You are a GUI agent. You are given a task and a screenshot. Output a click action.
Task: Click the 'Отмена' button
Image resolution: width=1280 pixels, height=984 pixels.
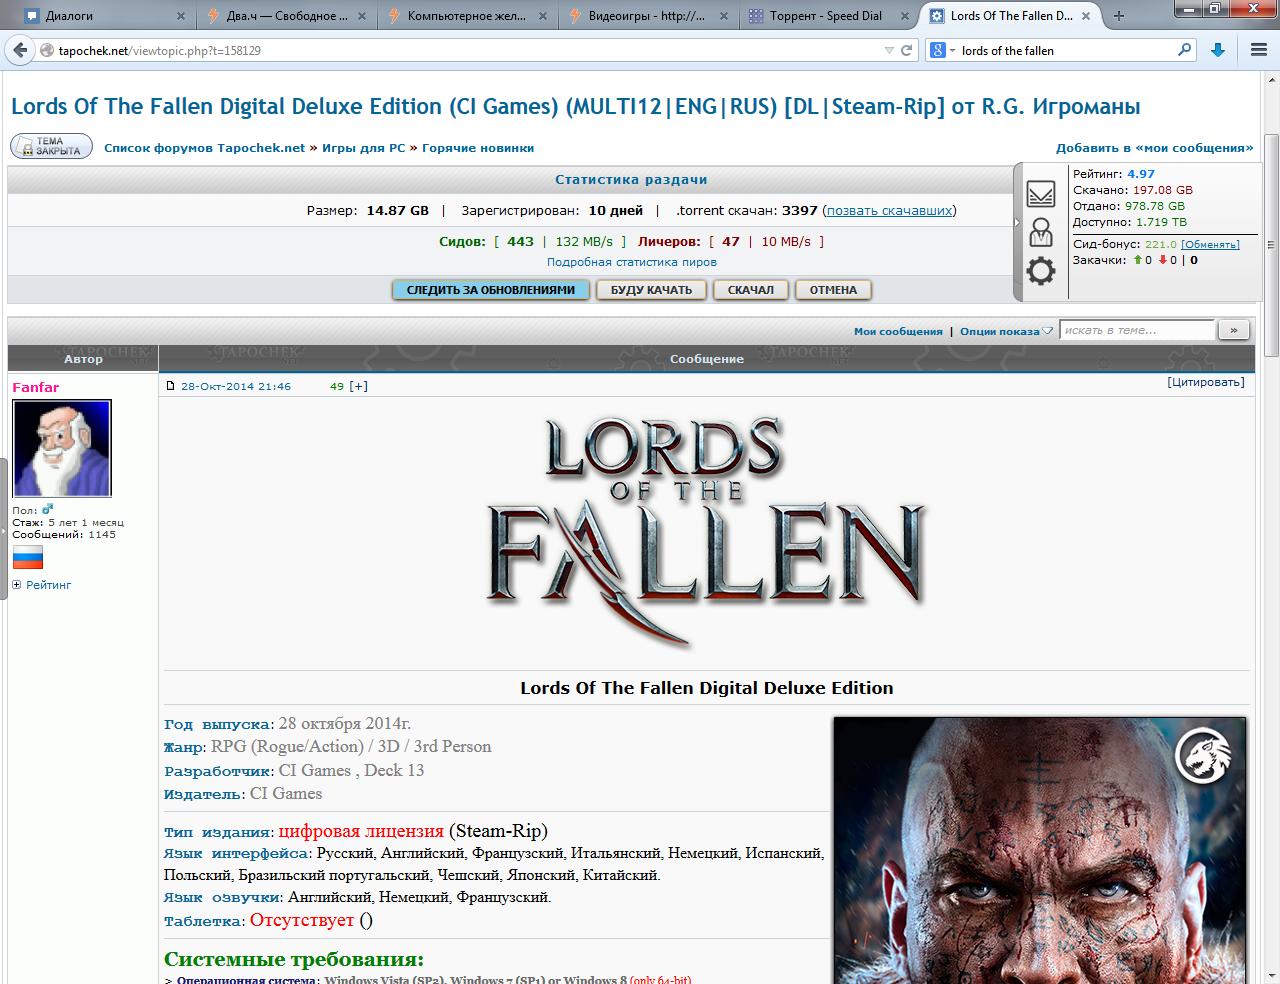click(x=833, y=290)
